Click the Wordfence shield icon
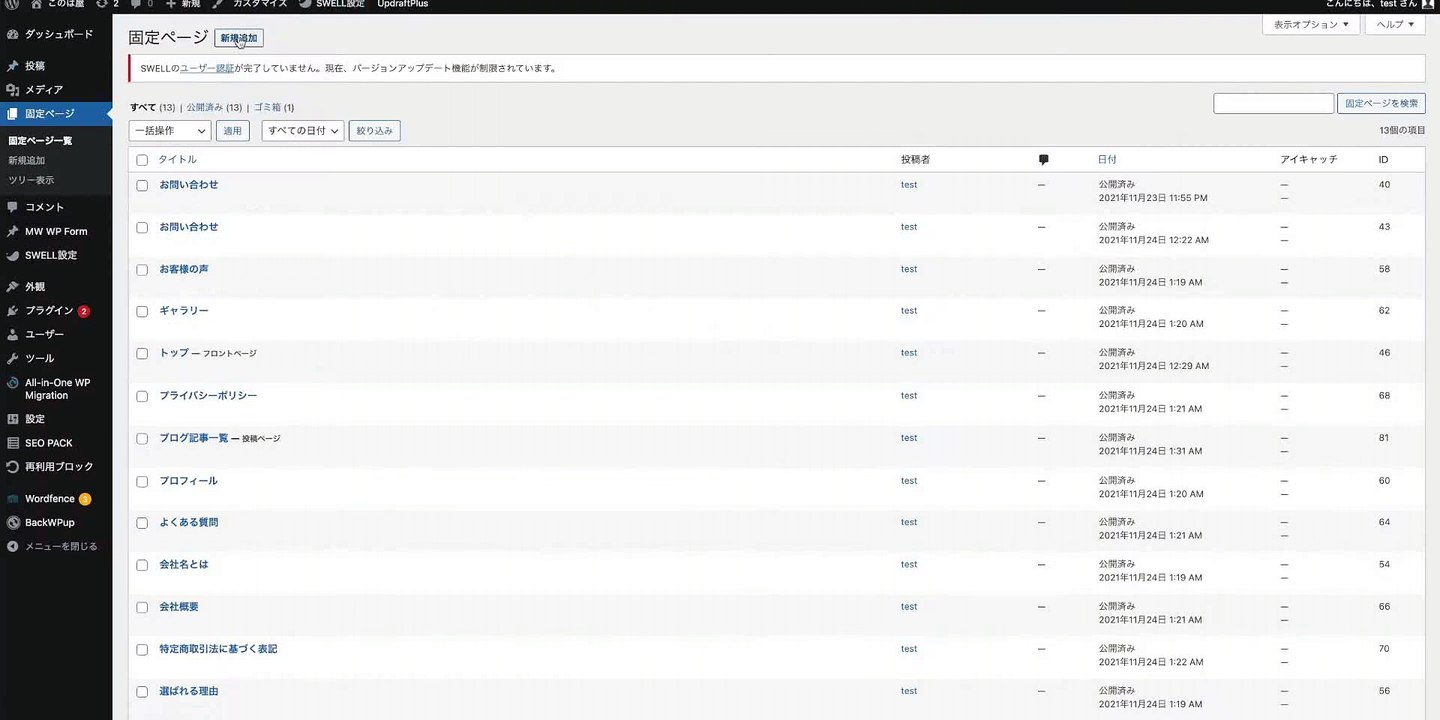Screen dimensions: 1440x720 12,499
